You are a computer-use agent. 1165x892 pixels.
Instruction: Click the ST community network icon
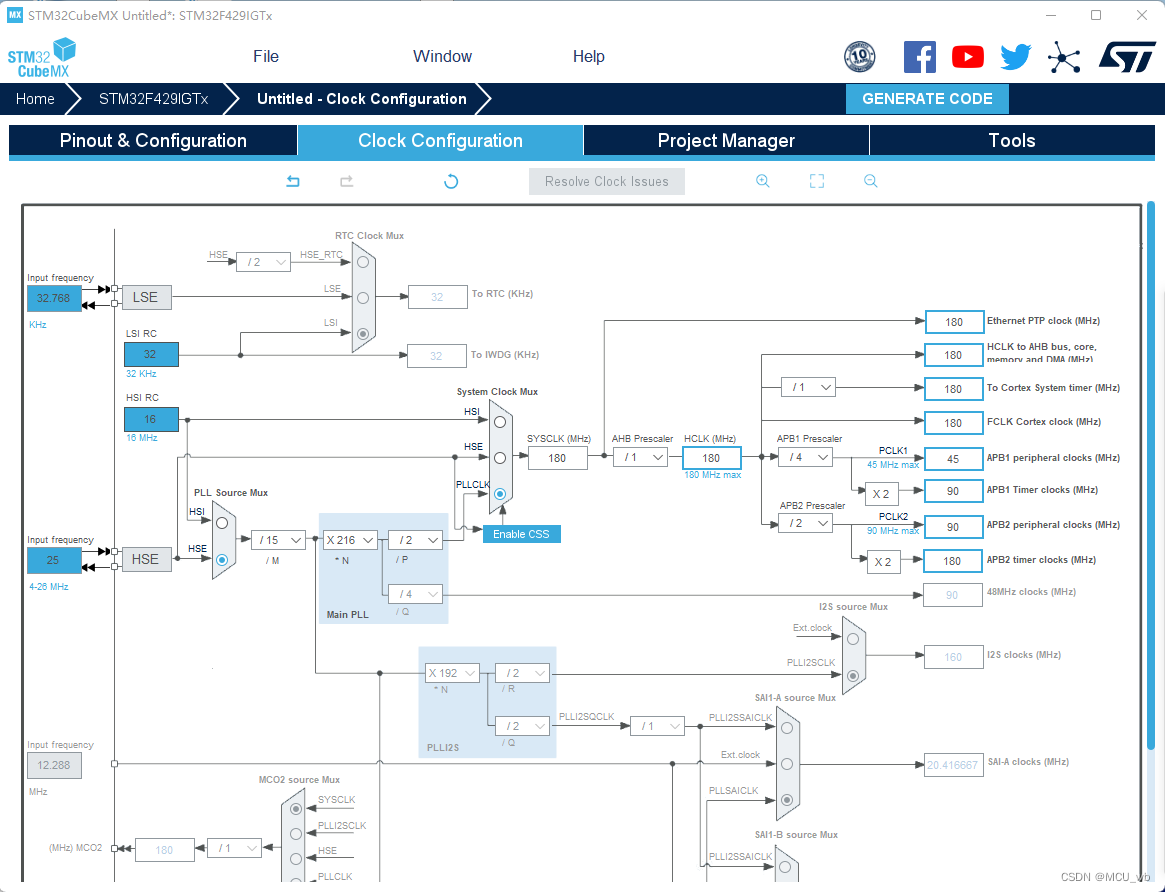(x=1064, y=57)
